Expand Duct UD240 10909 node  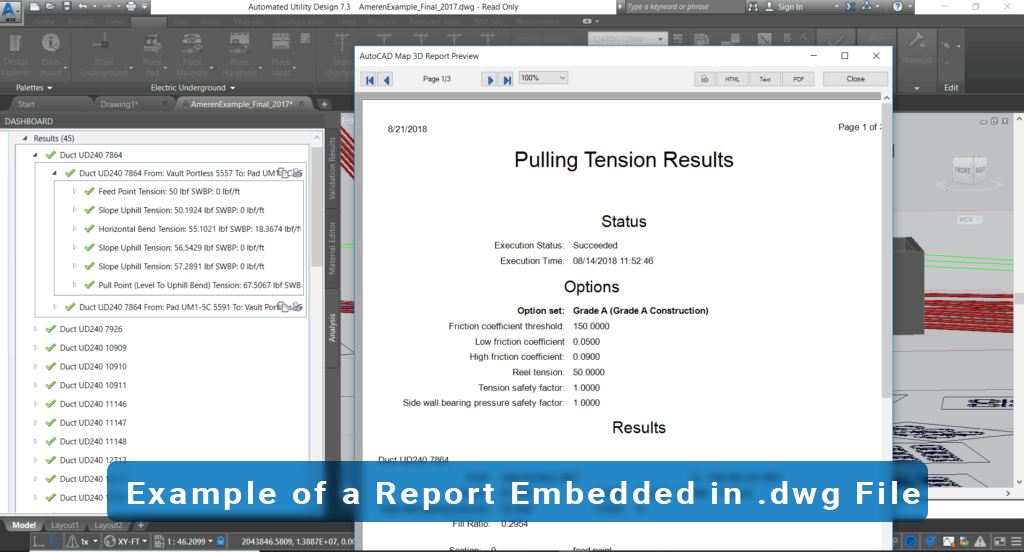click(x=35, y=348)
